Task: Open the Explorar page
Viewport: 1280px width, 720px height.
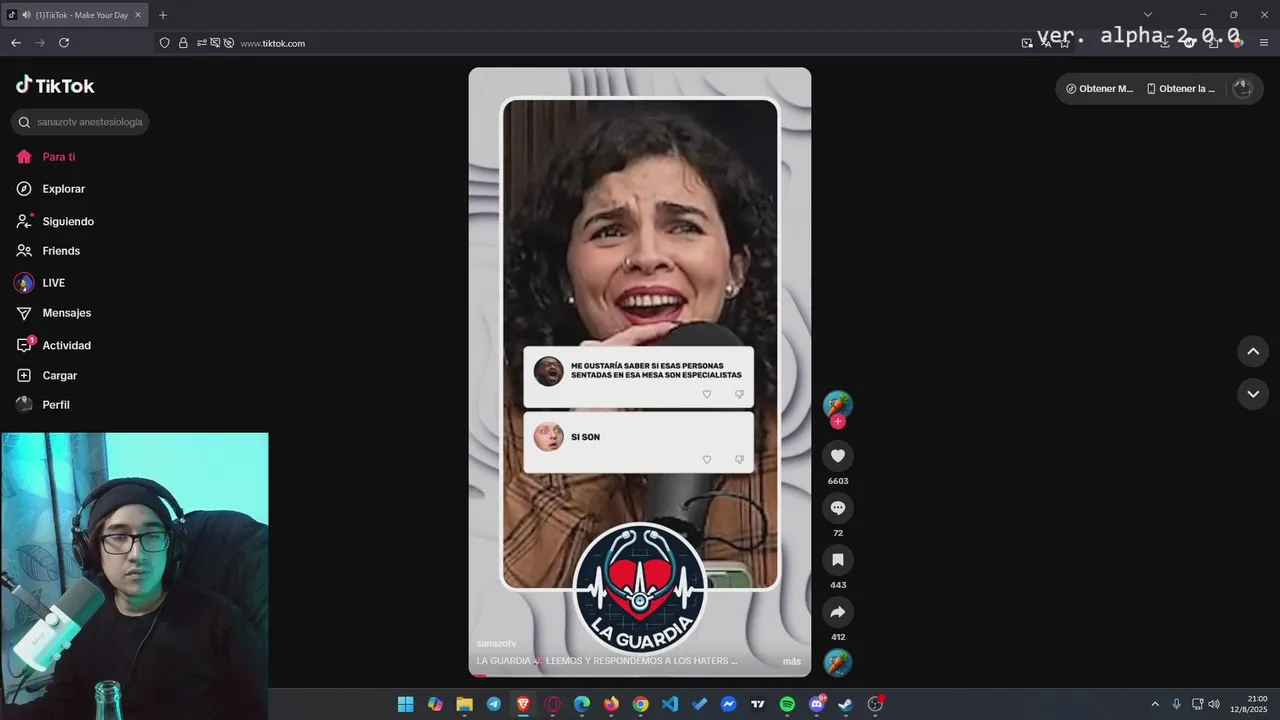Action: click(50, 189)
